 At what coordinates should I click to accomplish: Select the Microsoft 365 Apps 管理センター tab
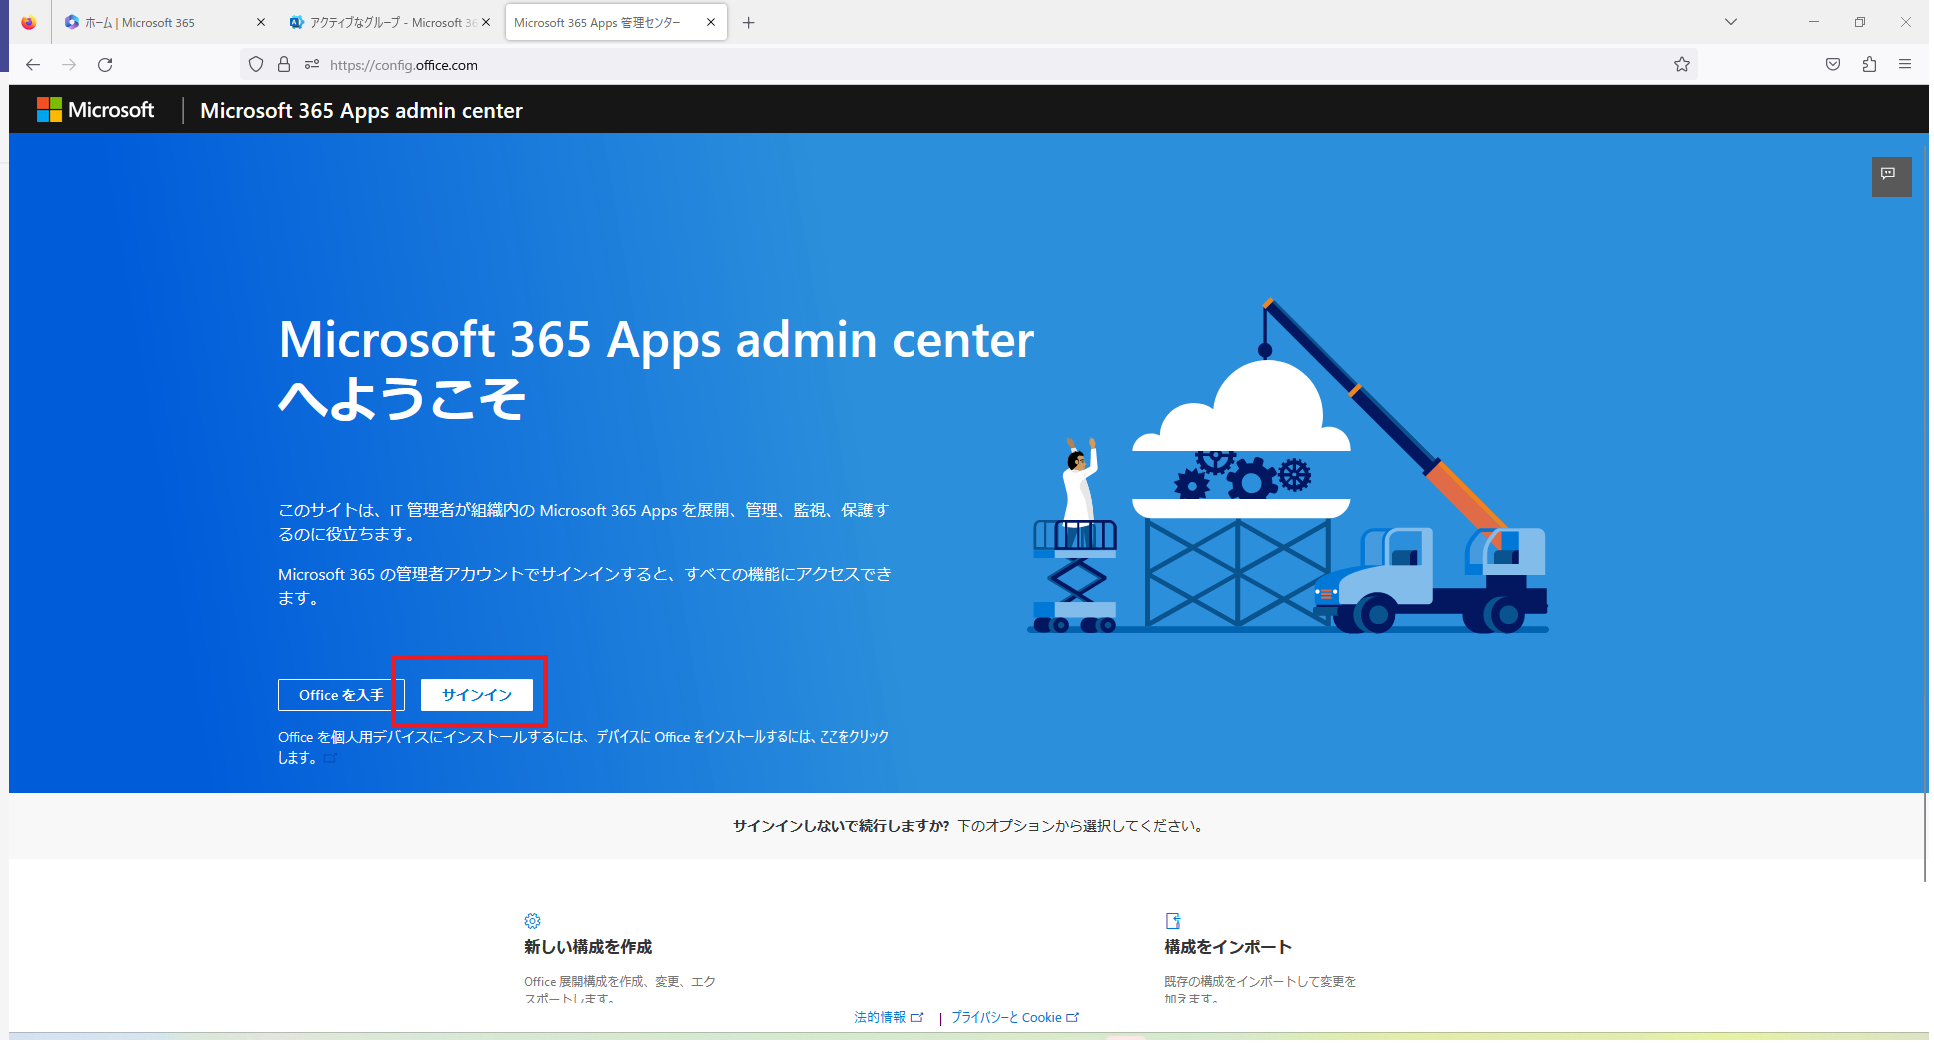(x=616, y=22)
